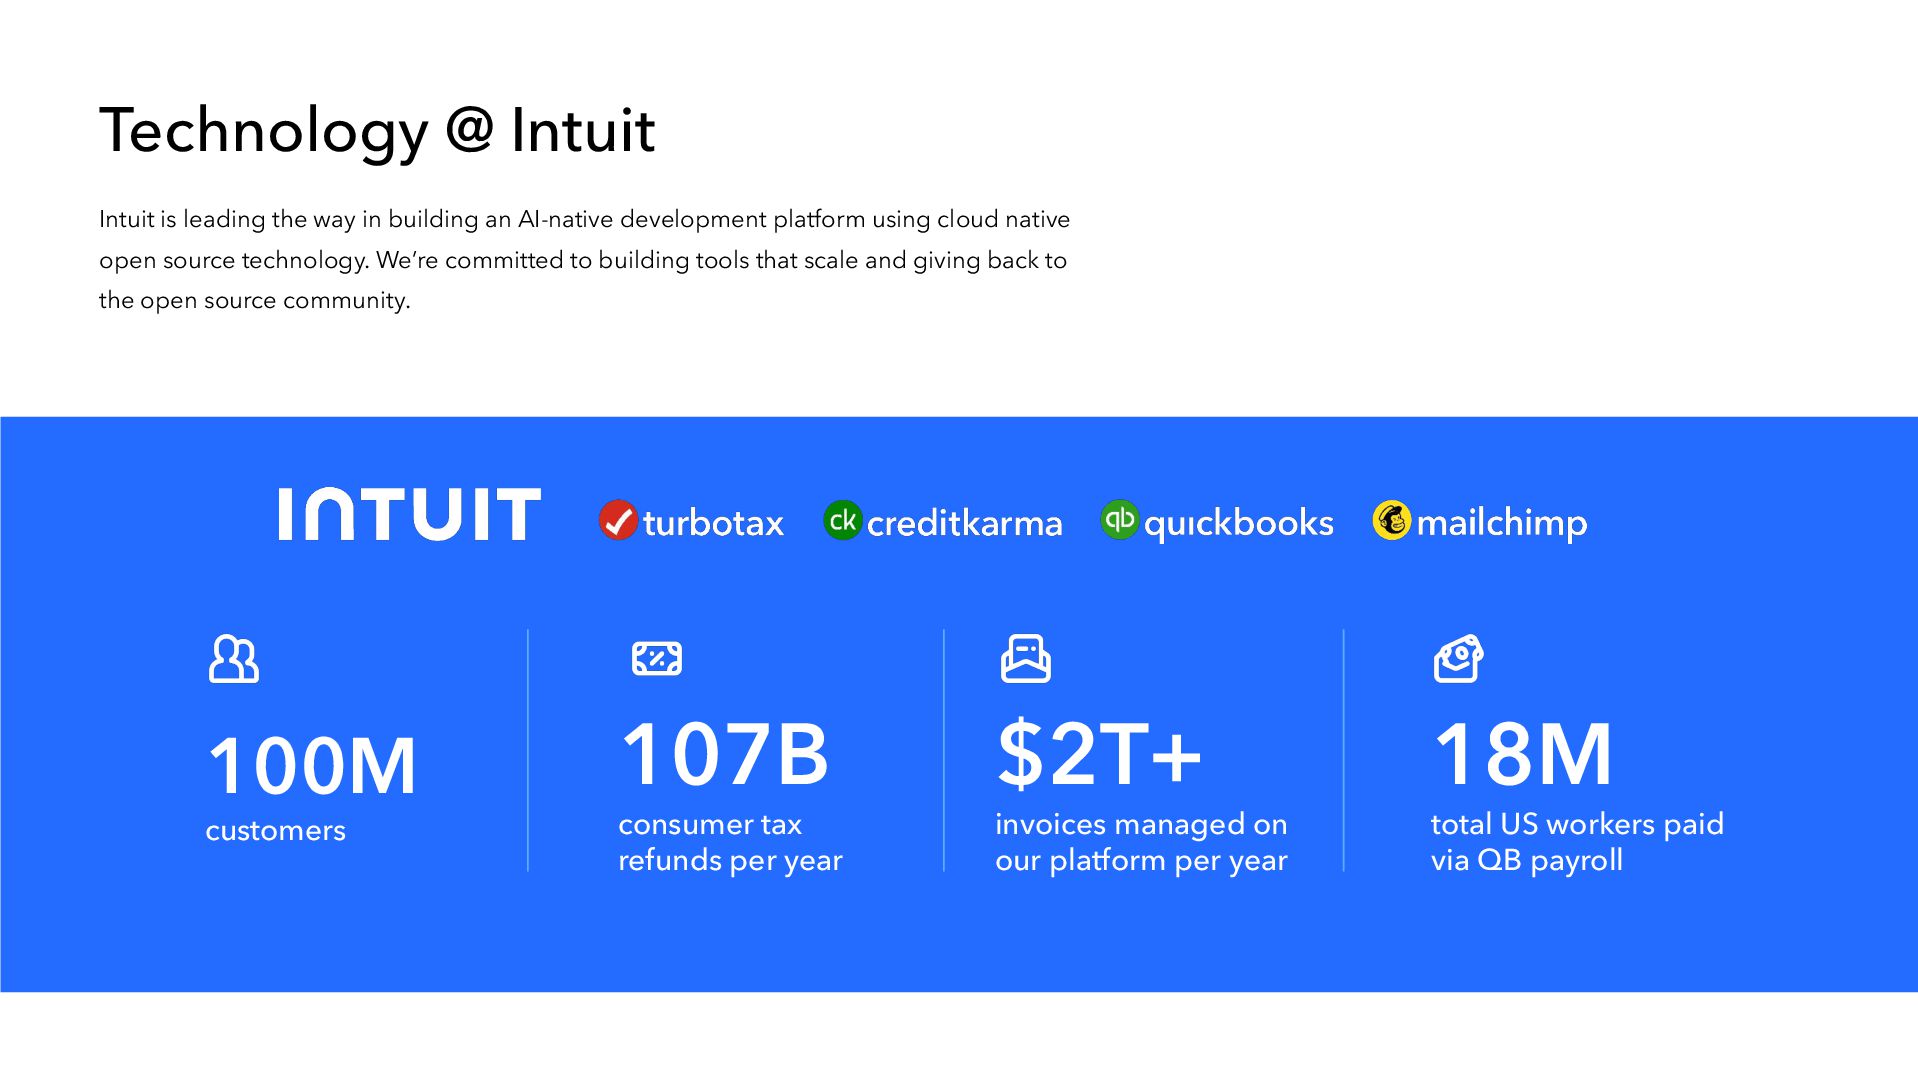Click the tax refund money icon
This screenshot has height=1080, width=1918.
pos(657,658)
